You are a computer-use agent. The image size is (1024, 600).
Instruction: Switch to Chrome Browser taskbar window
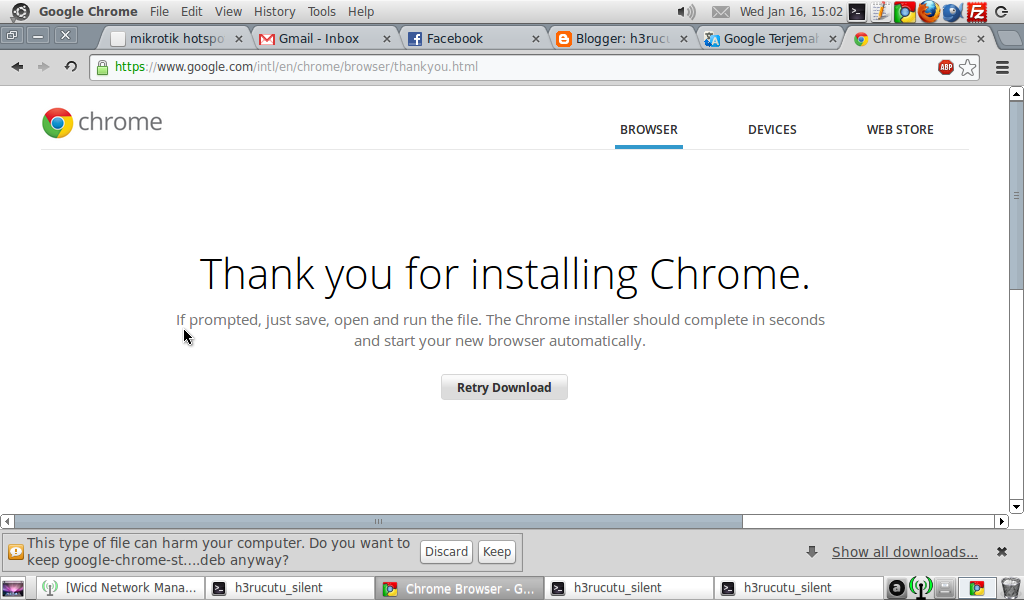(460, 588)
